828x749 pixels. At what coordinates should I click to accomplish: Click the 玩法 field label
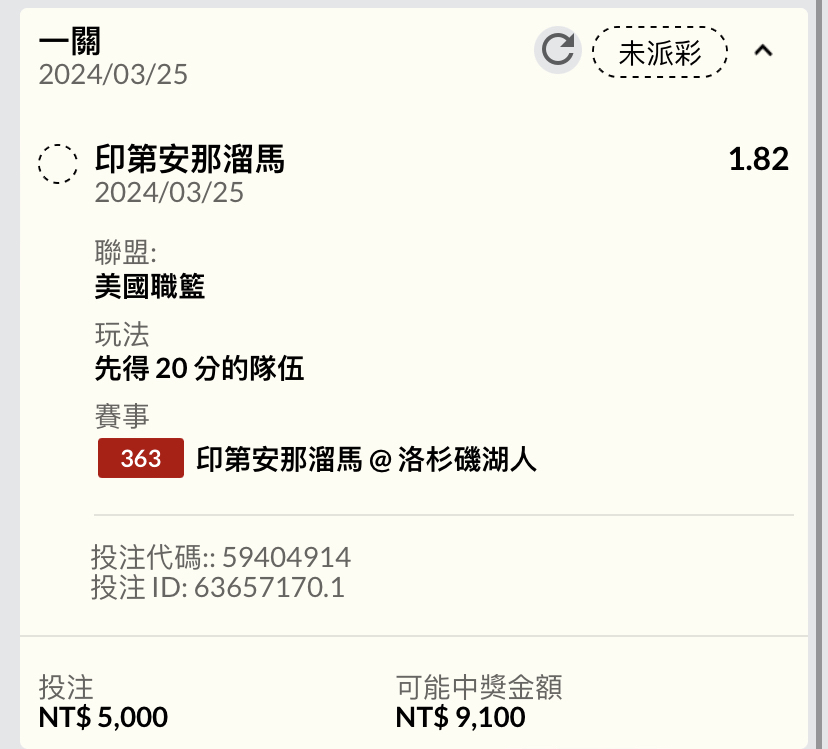pos(121,335)
